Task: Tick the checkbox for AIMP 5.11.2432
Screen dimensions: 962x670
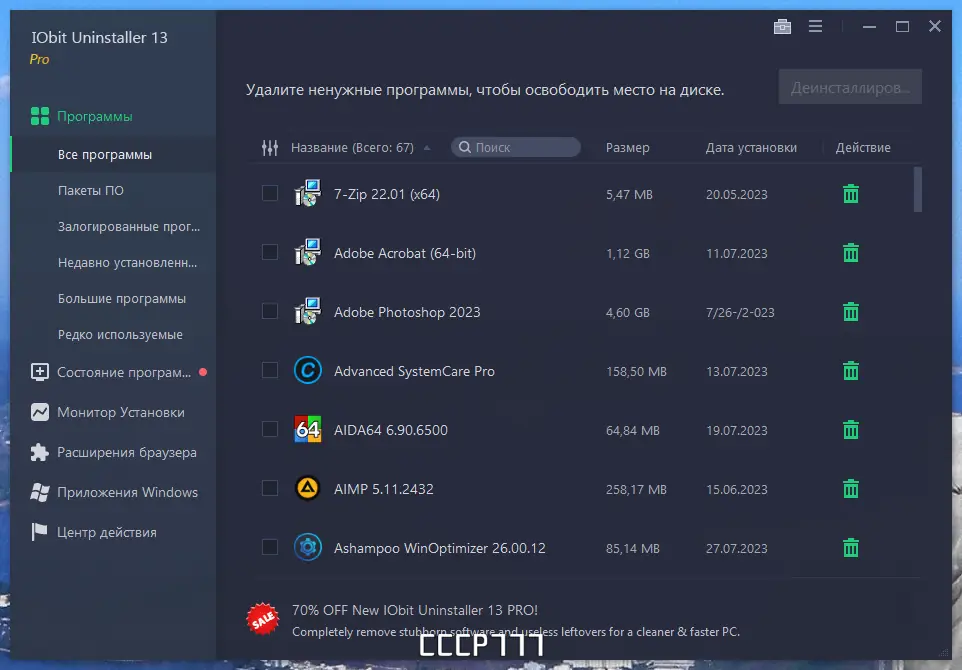Action: [x=269, y=488]
